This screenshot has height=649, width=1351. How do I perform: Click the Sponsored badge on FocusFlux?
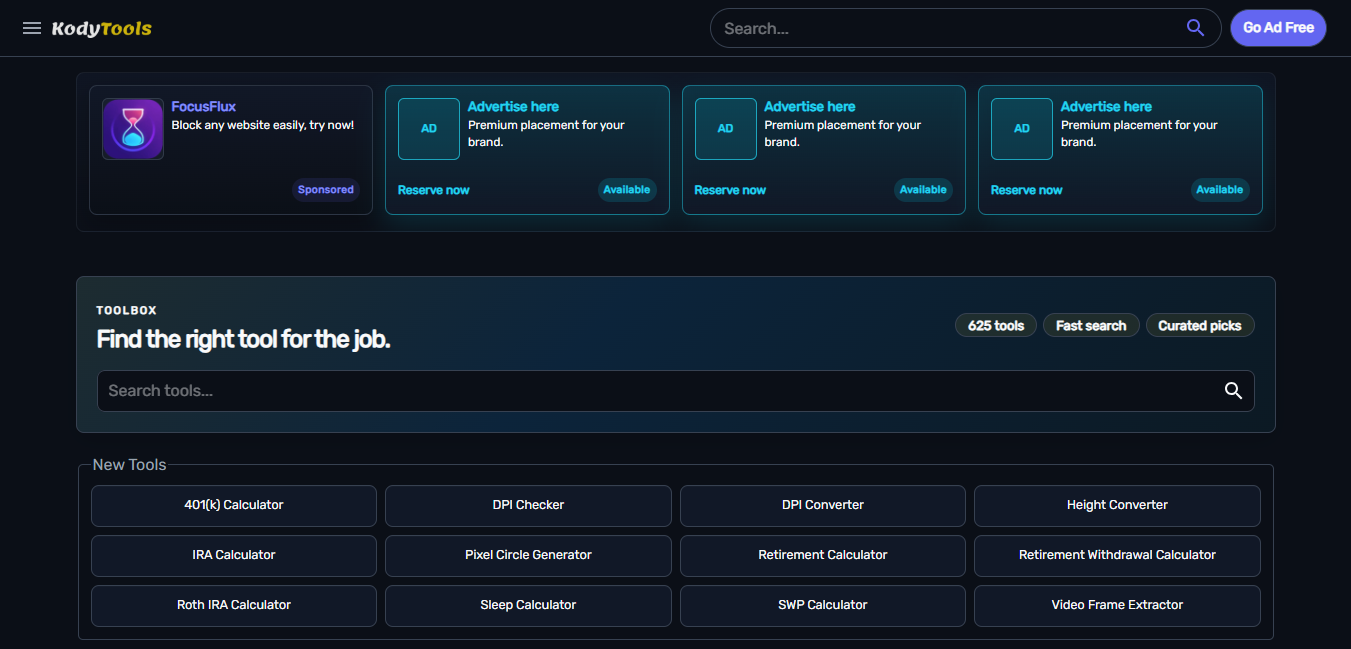point(326,190)
